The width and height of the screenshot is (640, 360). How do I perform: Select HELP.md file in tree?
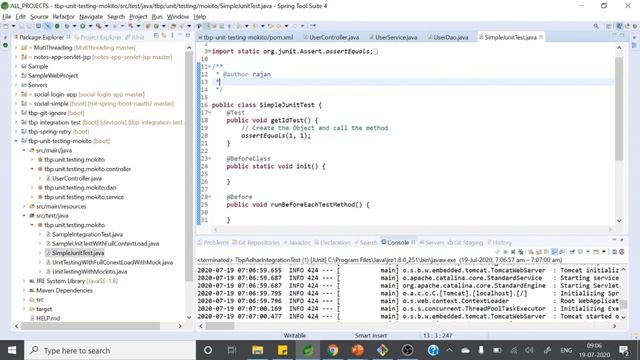tap(48, 318)
